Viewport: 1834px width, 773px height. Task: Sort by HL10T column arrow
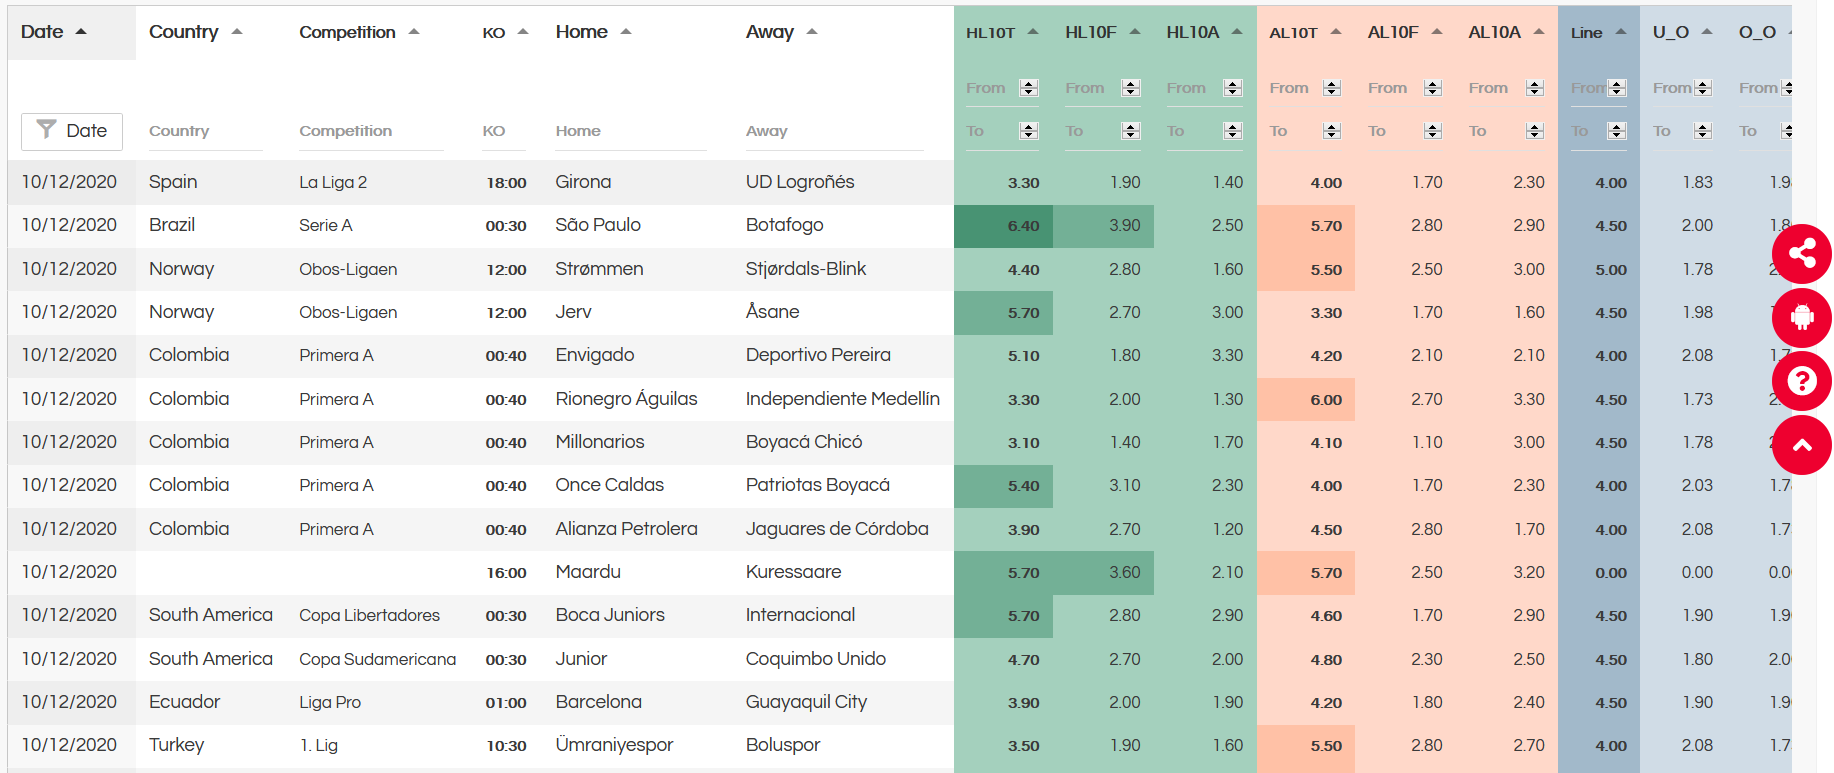coord(1033,32)
